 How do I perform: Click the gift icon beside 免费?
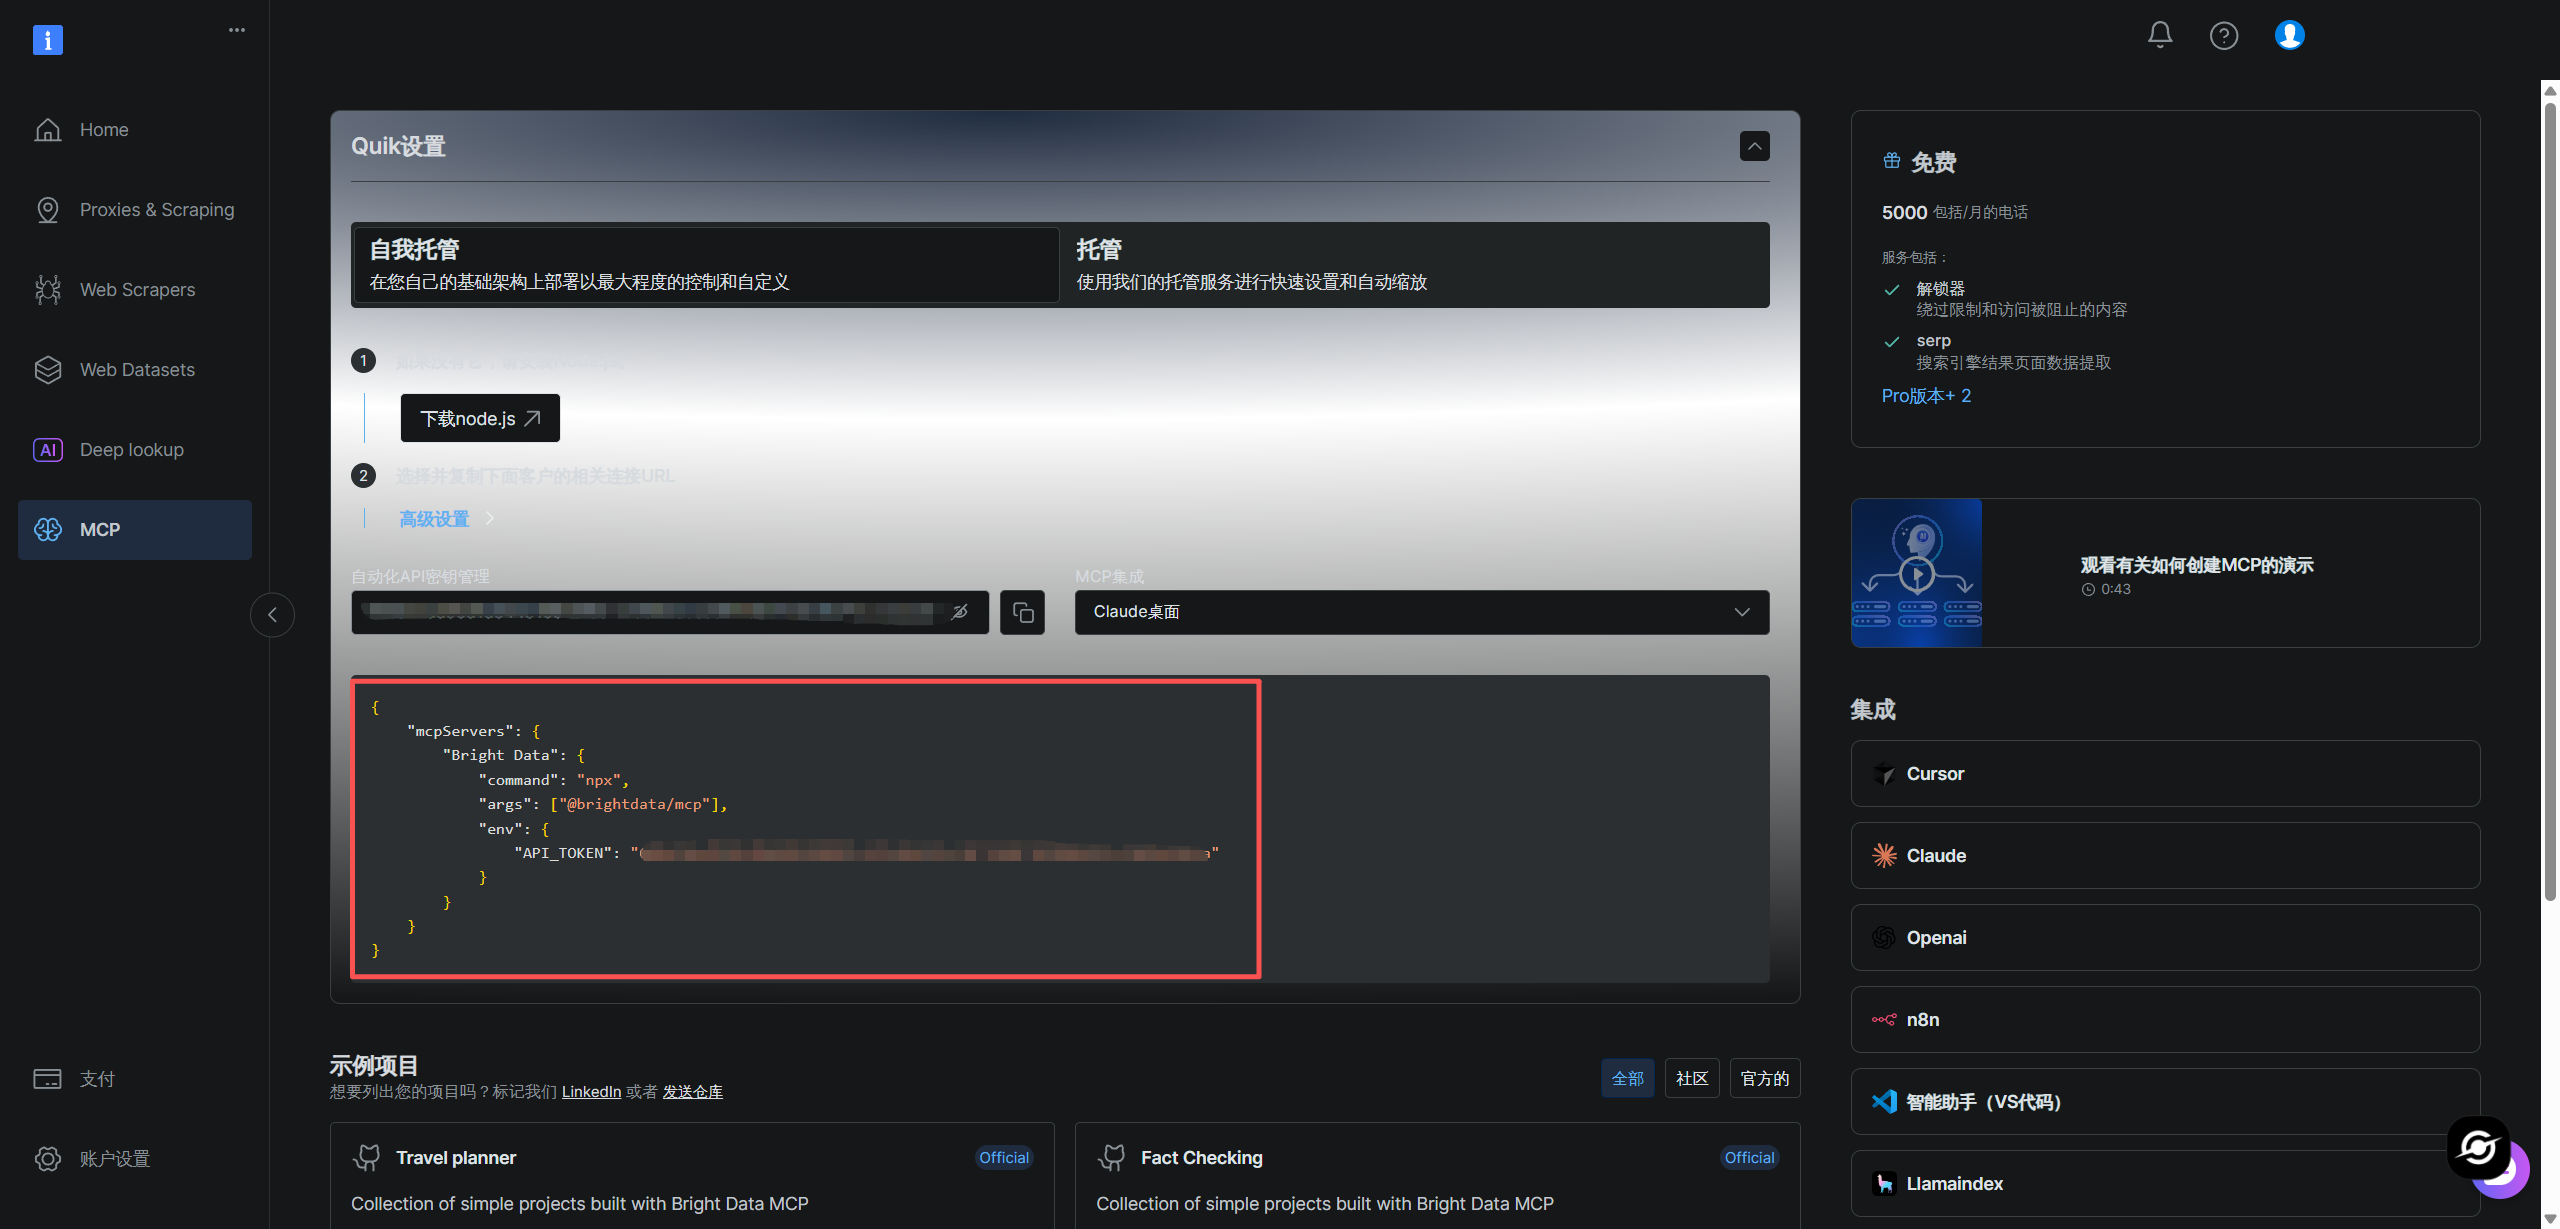1892,161
